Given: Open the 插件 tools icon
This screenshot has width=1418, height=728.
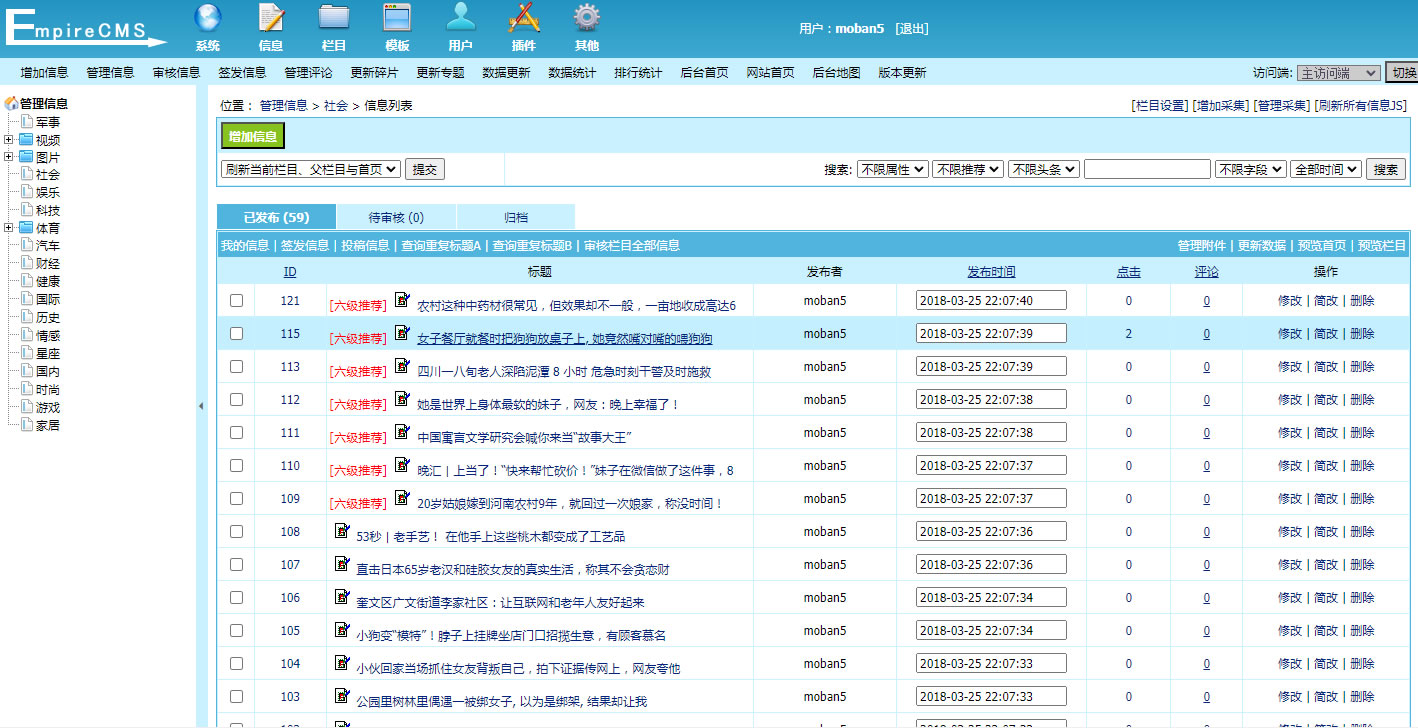Looking at the screenshot, I should 524,17.
